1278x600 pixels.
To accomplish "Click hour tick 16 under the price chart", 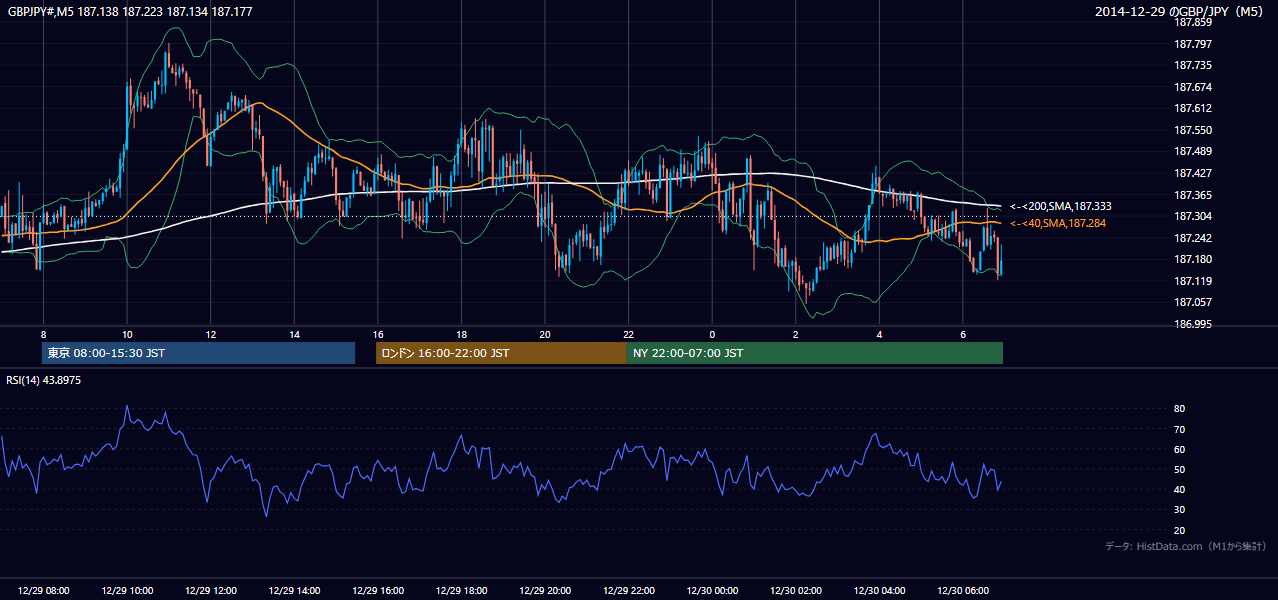I will pos(378,334).
